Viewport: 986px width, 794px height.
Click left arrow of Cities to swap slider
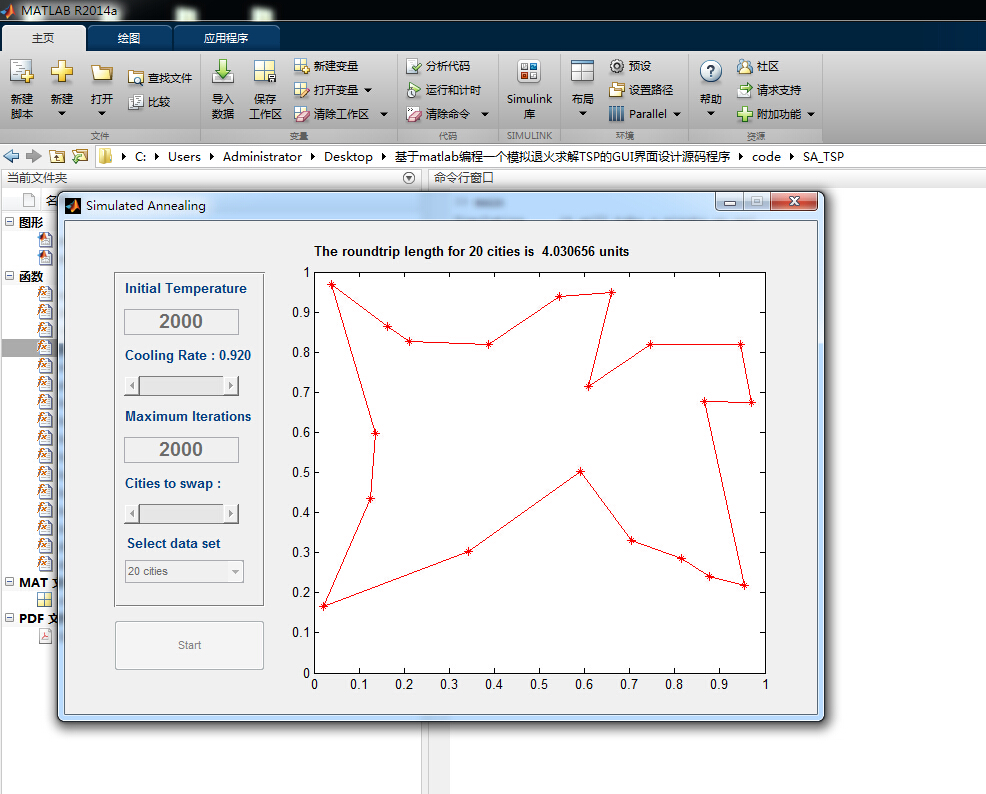point(132,514)
